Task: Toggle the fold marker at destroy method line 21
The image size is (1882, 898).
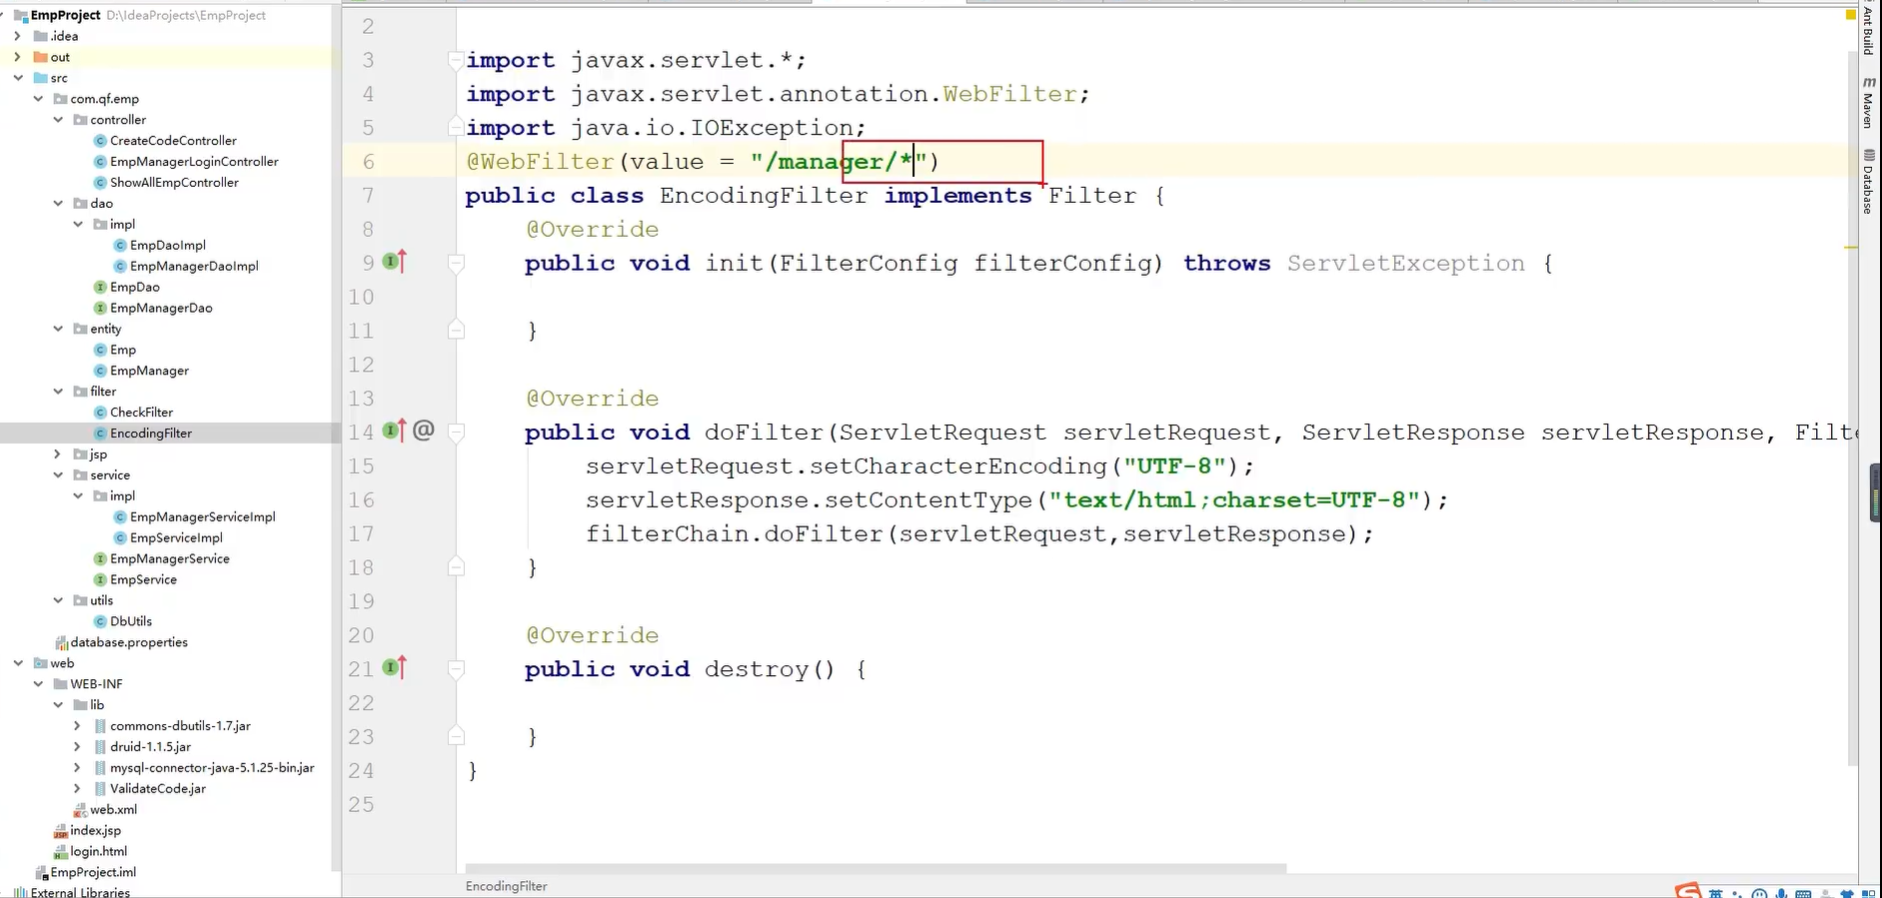Action: (456, 669)
